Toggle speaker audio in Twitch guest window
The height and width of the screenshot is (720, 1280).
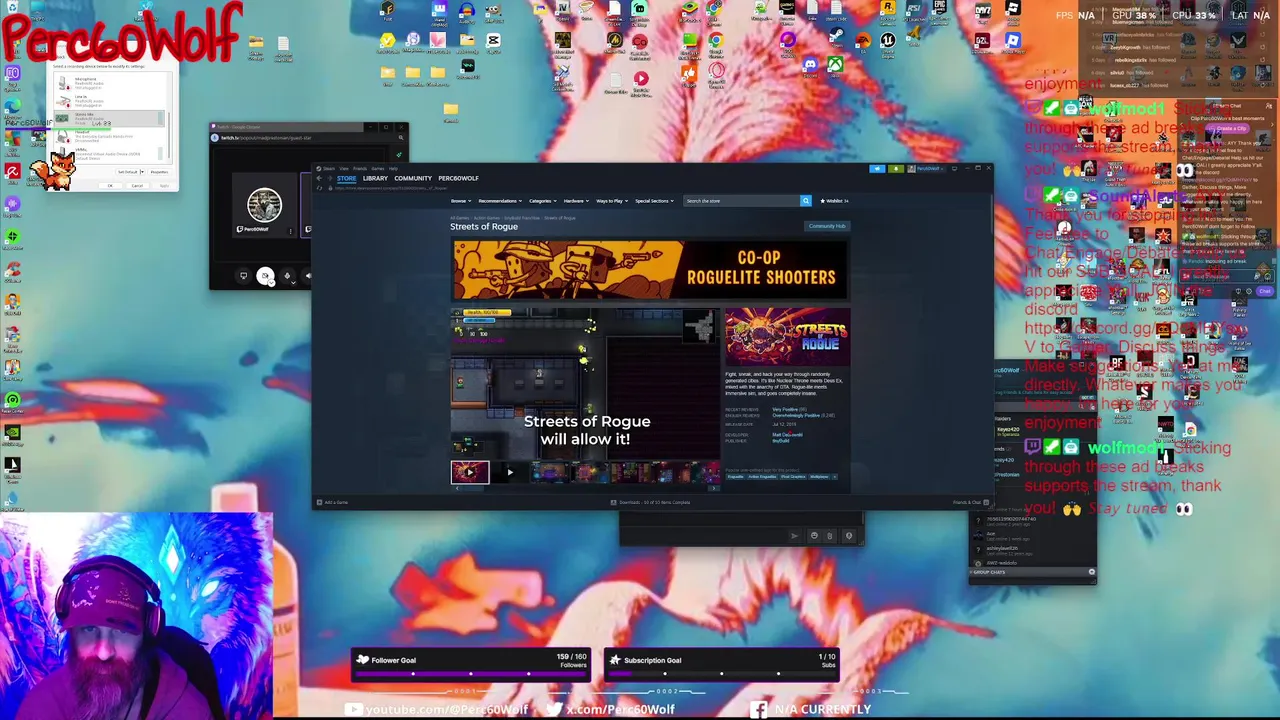pos(308,276)
